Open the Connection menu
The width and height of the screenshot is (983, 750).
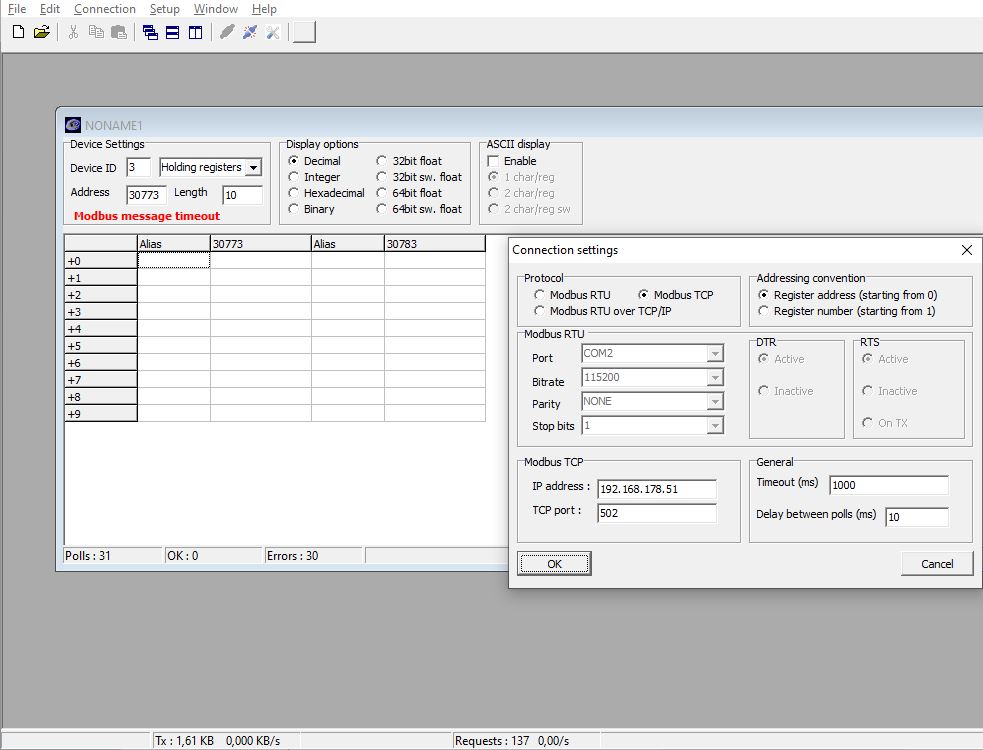pos(104,9)
